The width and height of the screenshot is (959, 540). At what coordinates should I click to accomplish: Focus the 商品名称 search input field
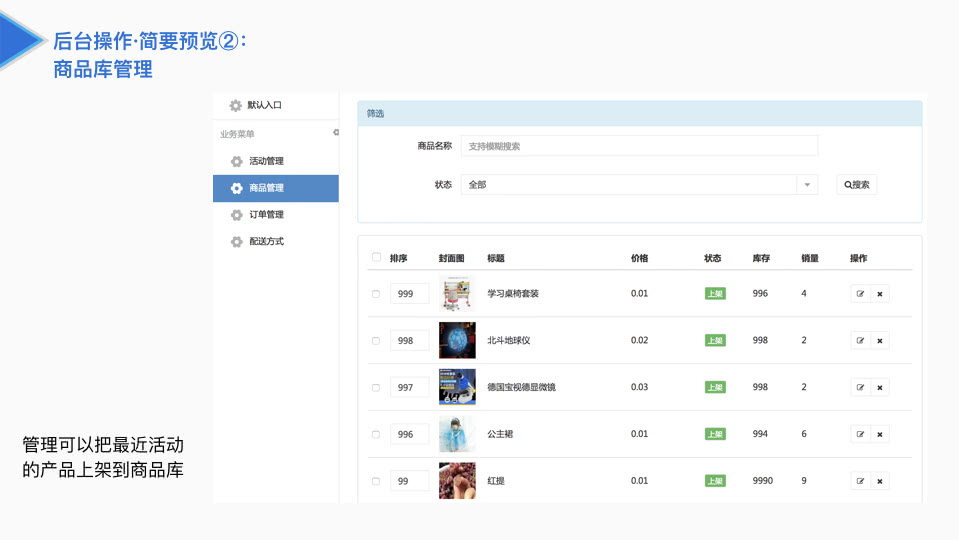click(x=639, y=146)
